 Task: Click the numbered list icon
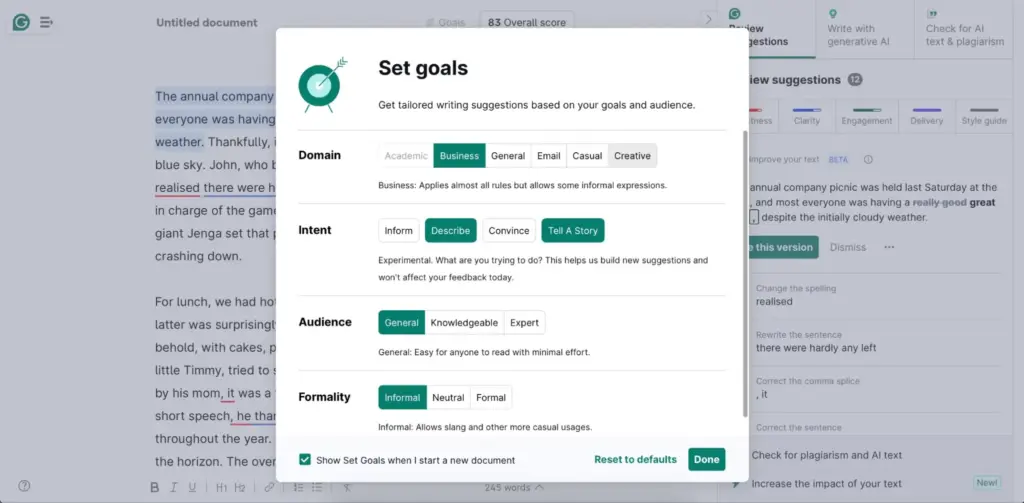point(298,487)
